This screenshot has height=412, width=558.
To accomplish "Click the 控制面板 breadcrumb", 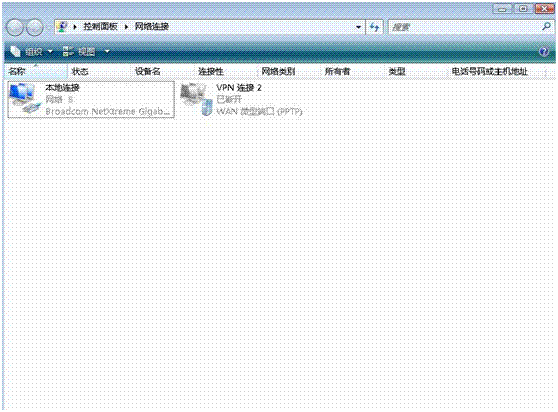I will click(100, 26).
